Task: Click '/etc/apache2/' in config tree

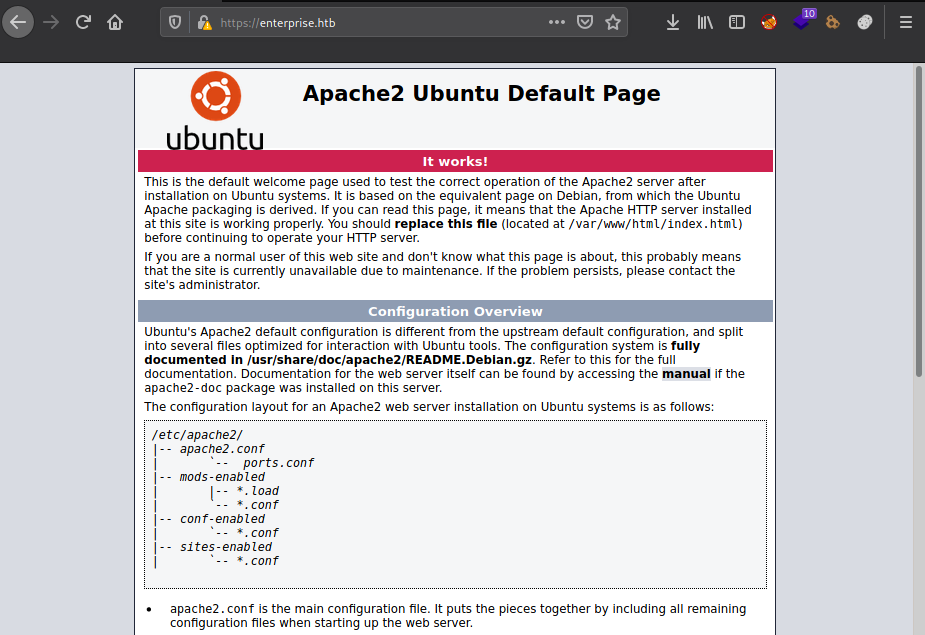Action: [x=197, y=435]
